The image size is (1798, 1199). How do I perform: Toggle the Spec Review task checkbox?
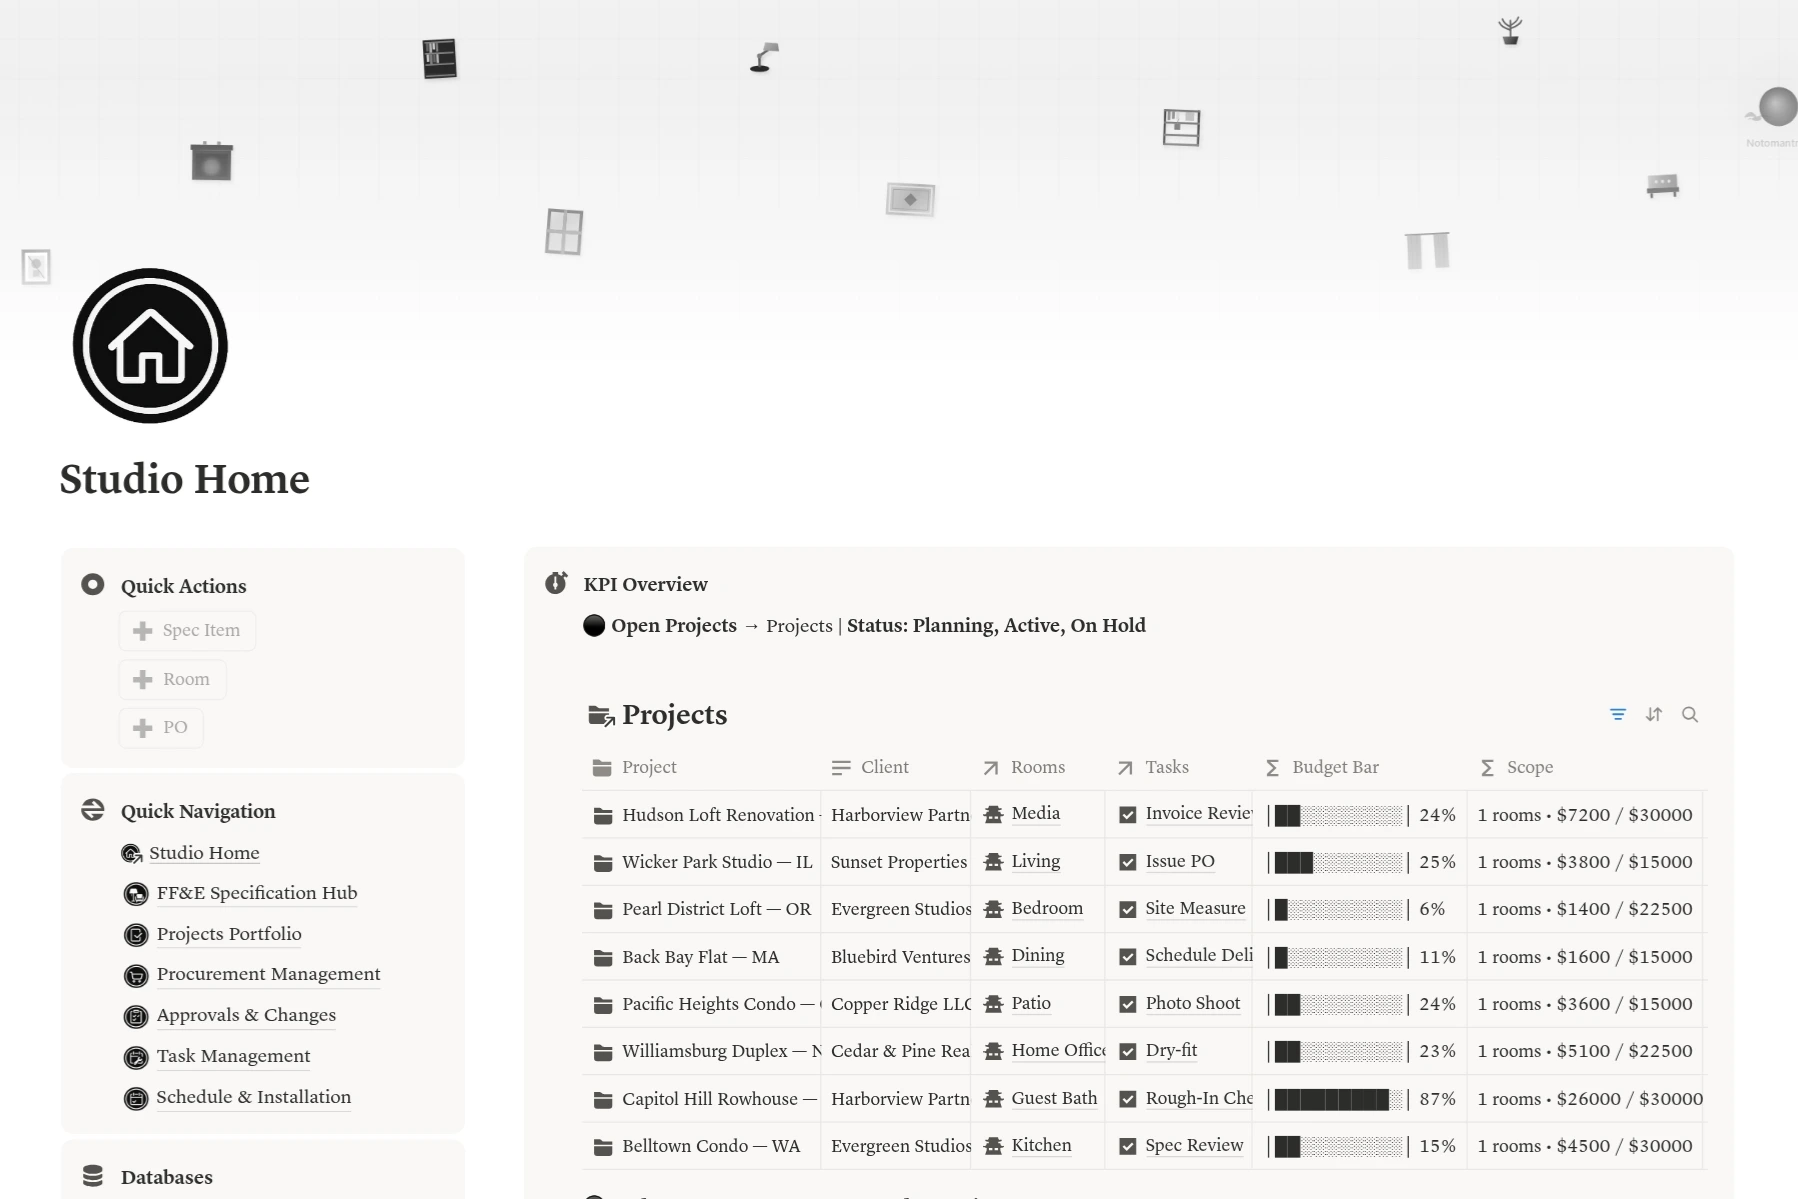coord(1127,1146)
